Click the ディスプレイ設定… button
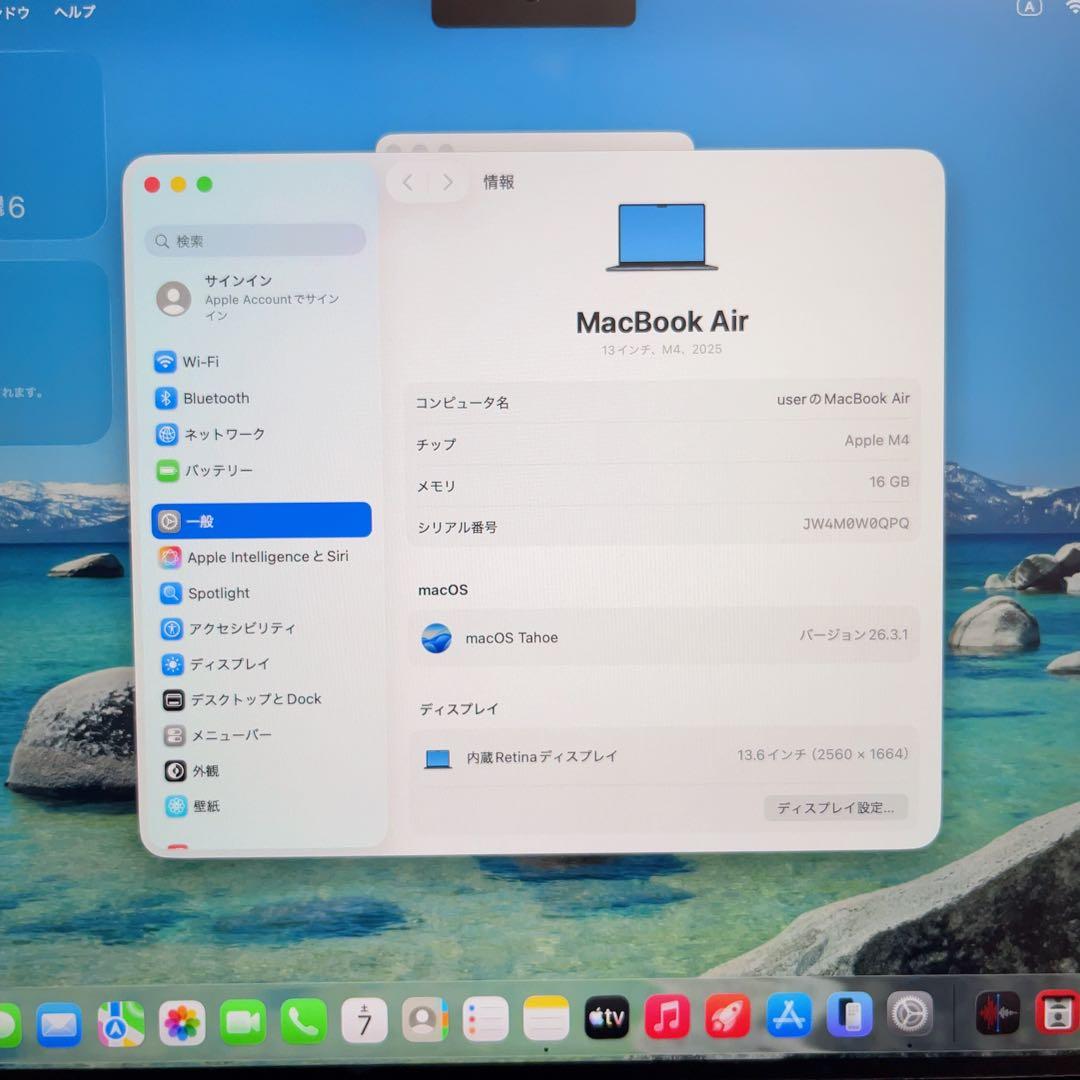 (x=836, y=807)
